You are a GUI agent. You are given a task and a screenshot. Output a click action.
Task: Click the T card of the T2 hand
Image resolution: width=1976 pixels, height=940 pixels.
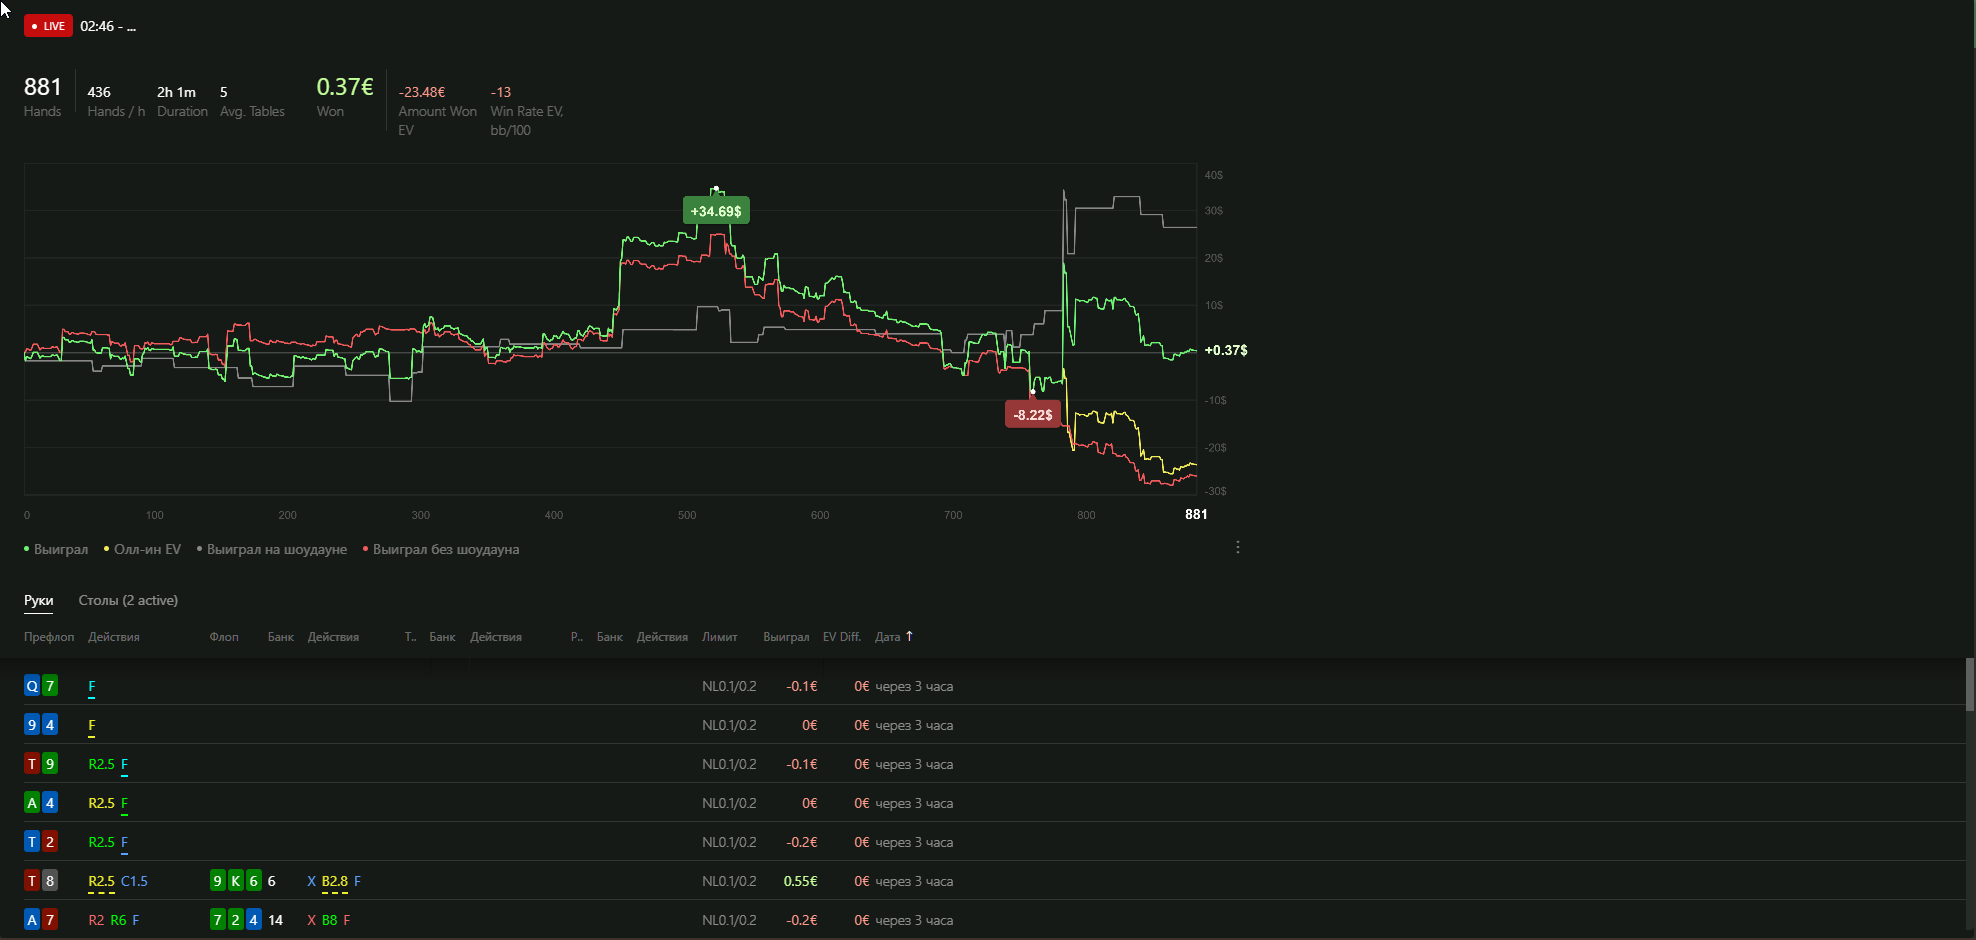[32, 842]
